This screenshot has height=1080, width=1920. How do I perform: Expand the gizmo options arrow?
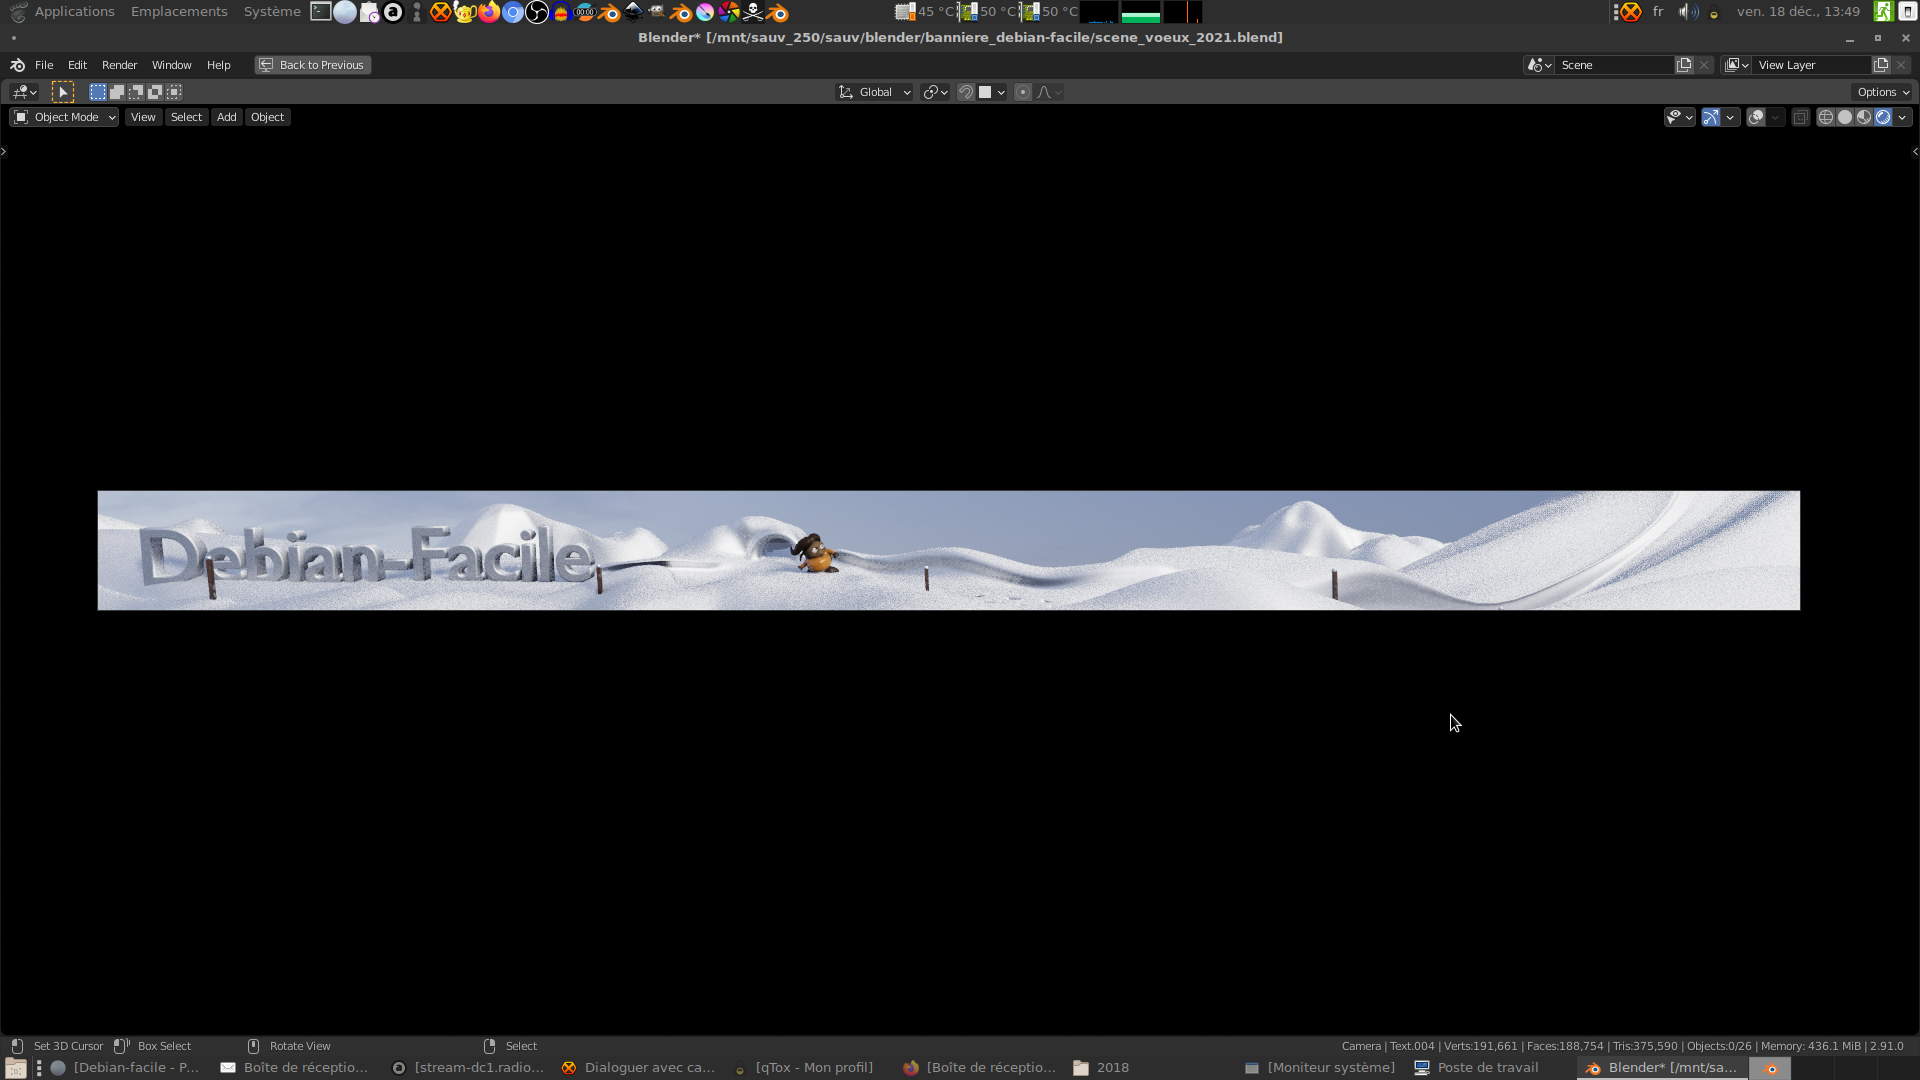pos(1730,117)
